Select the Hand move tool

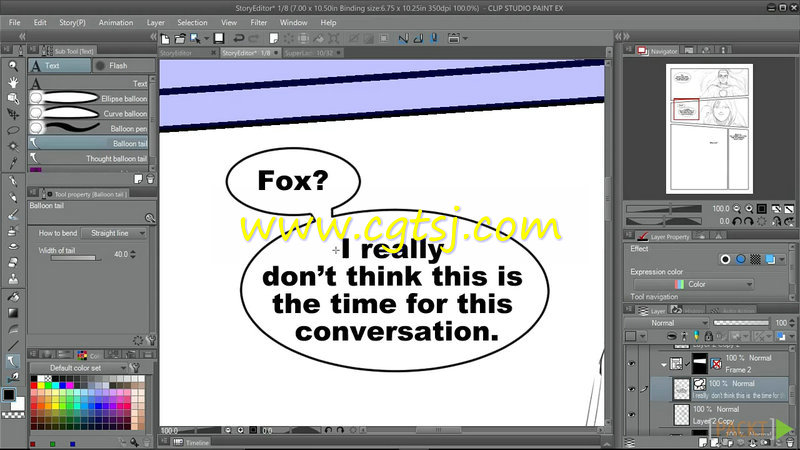(13, 82)
